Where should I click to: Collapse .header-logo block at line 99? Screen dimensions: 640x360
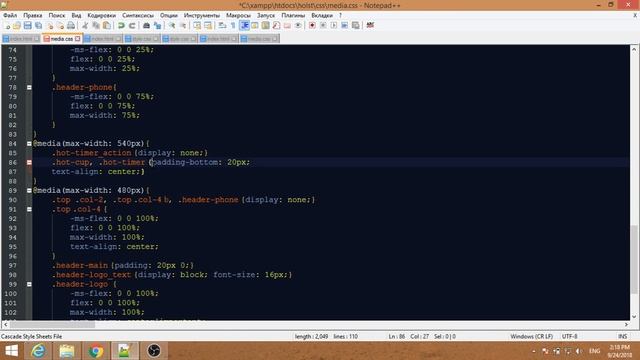coord(29,284)
